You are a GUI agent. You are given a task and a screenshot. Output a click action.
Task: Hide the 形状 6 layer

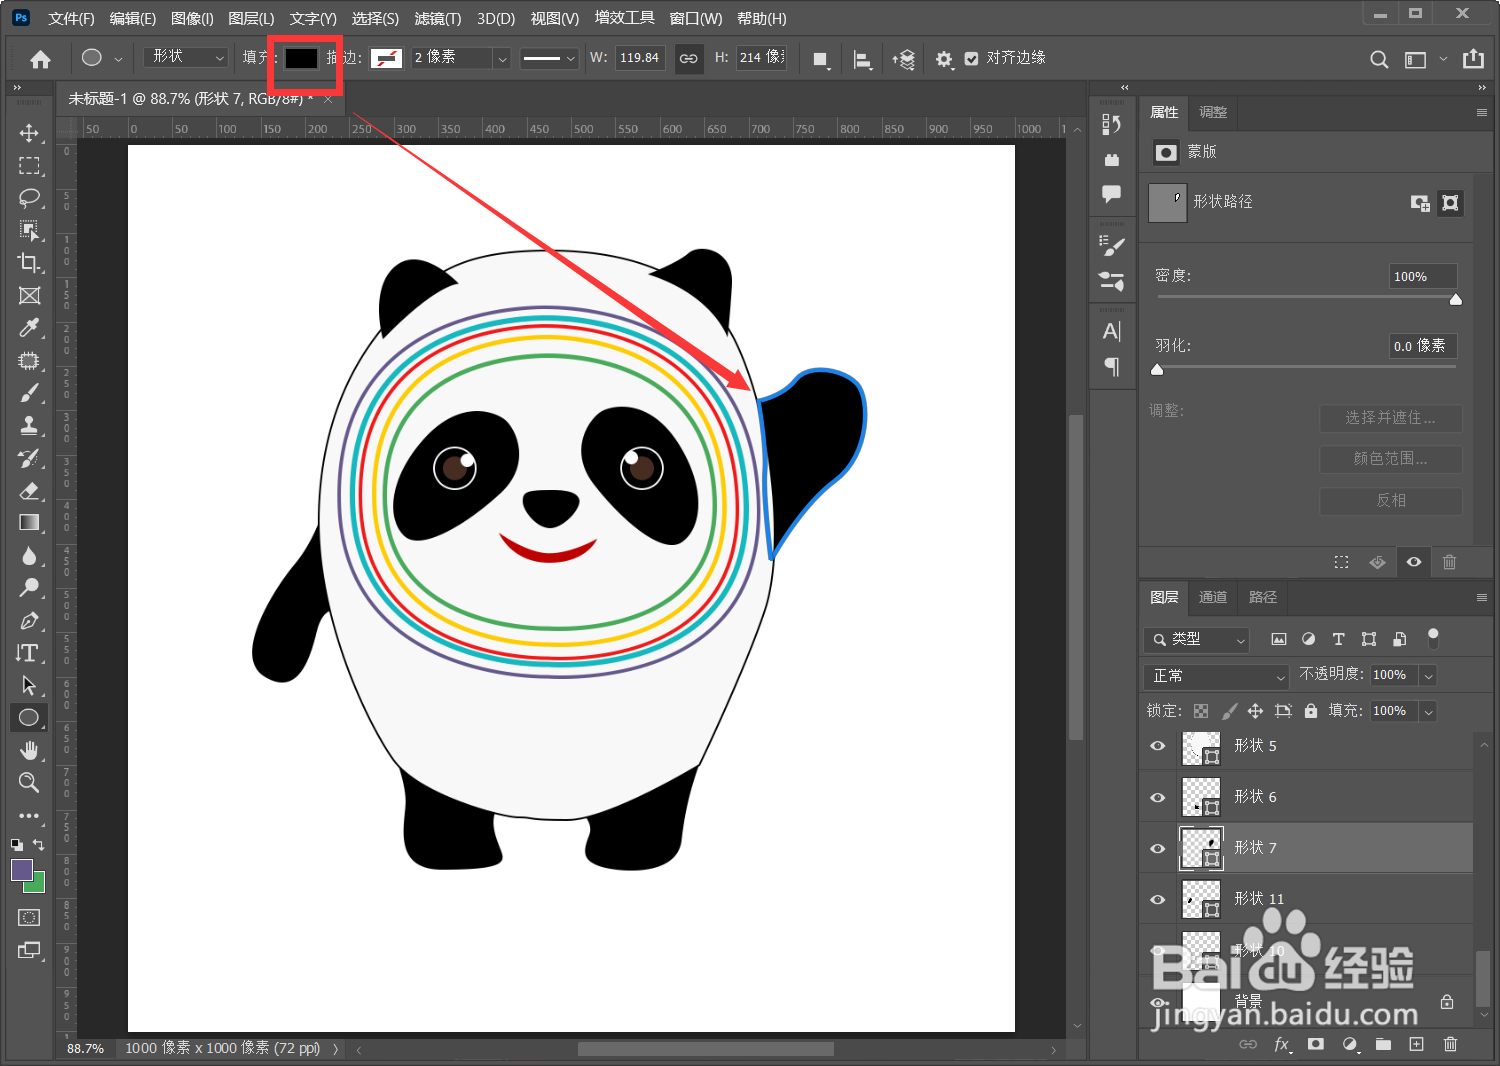click(1158, 797)
